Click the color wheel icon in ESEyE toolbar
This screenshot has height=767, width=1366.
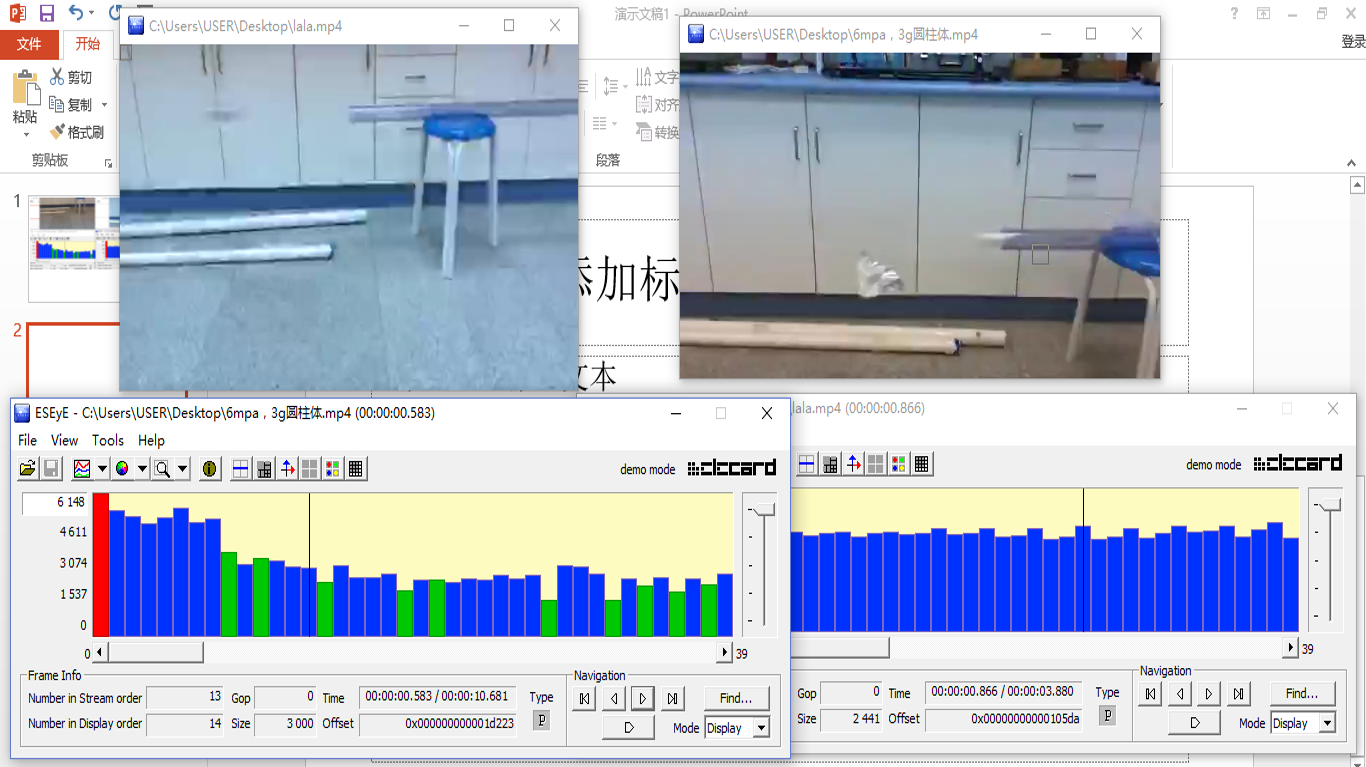[x=122, y=468]
